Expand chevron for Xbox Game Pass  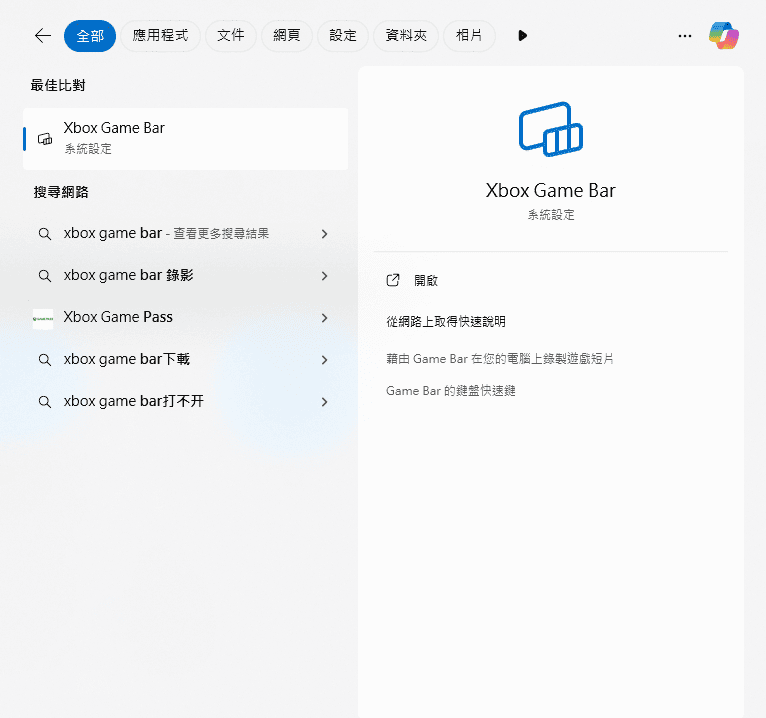324,318
